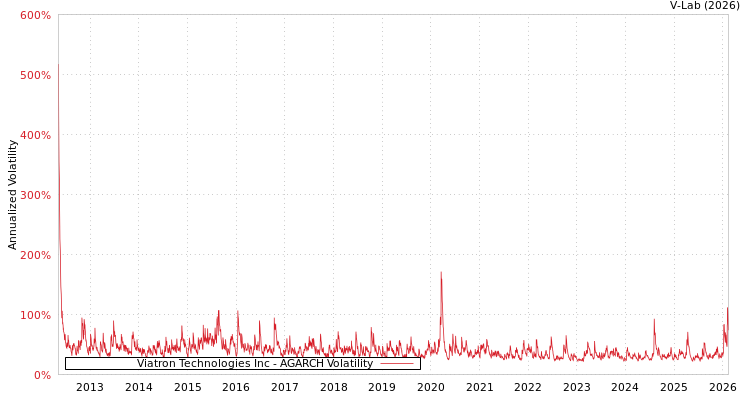The width and height of the screenshot is (750, 400).
Task: Click the 2017 x-axis label
Action: [285, 387]
